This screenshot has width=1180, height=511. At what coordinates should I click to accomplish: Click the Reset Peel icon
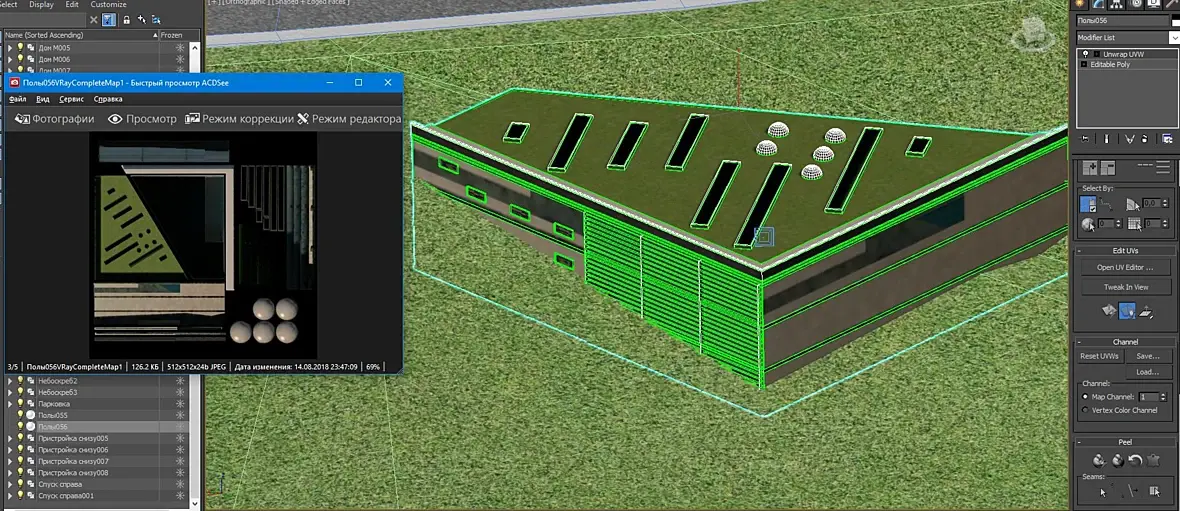pyautogui.click(x=1135, y=461)
